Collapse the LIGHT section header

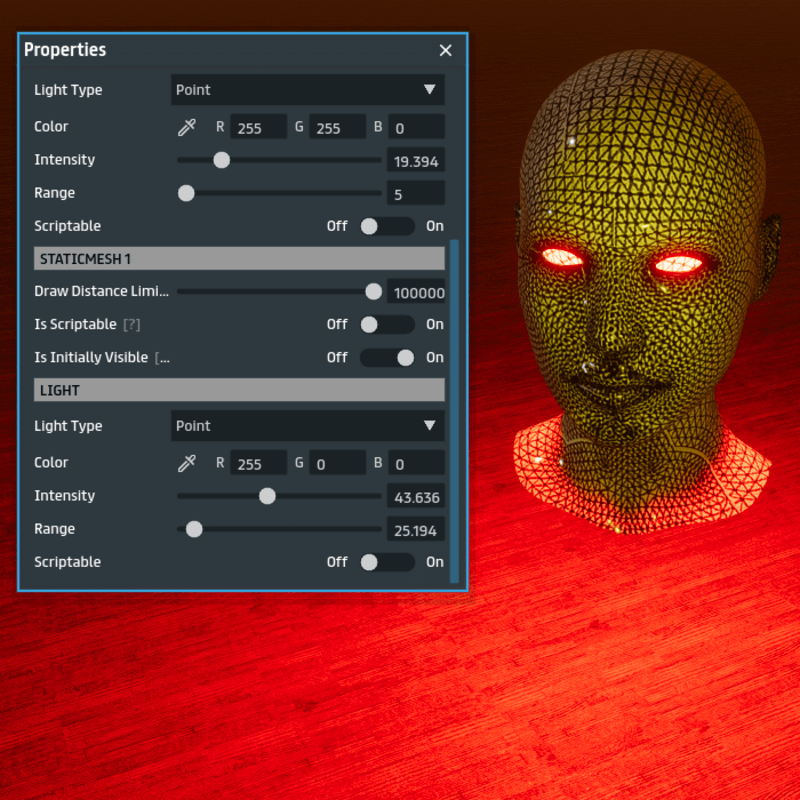click(239, 390)
